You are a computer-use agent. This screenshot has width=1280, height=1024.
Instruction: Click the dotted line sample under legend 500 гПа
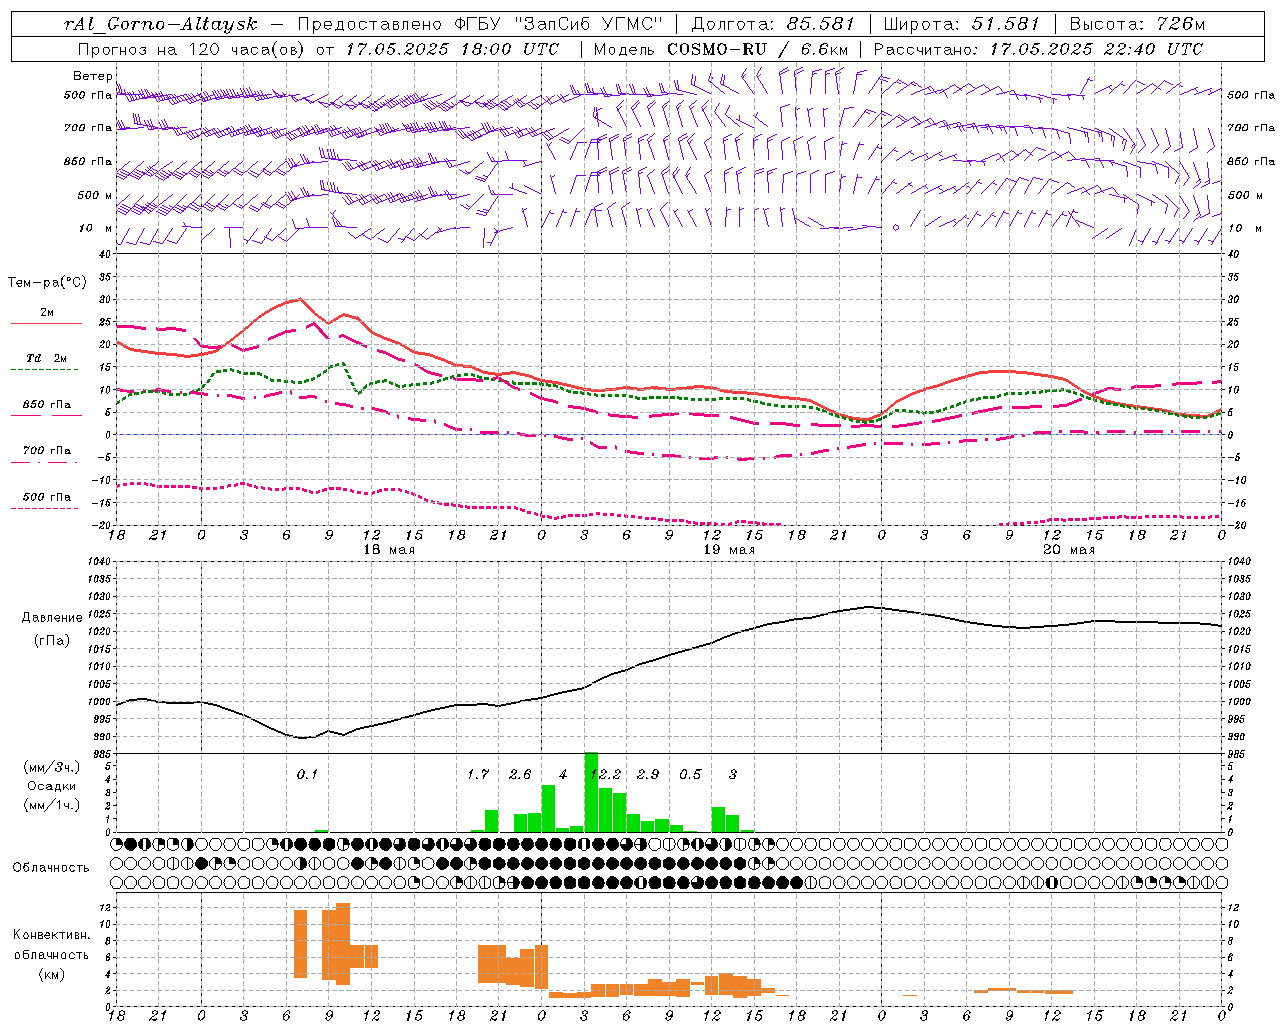44,509
